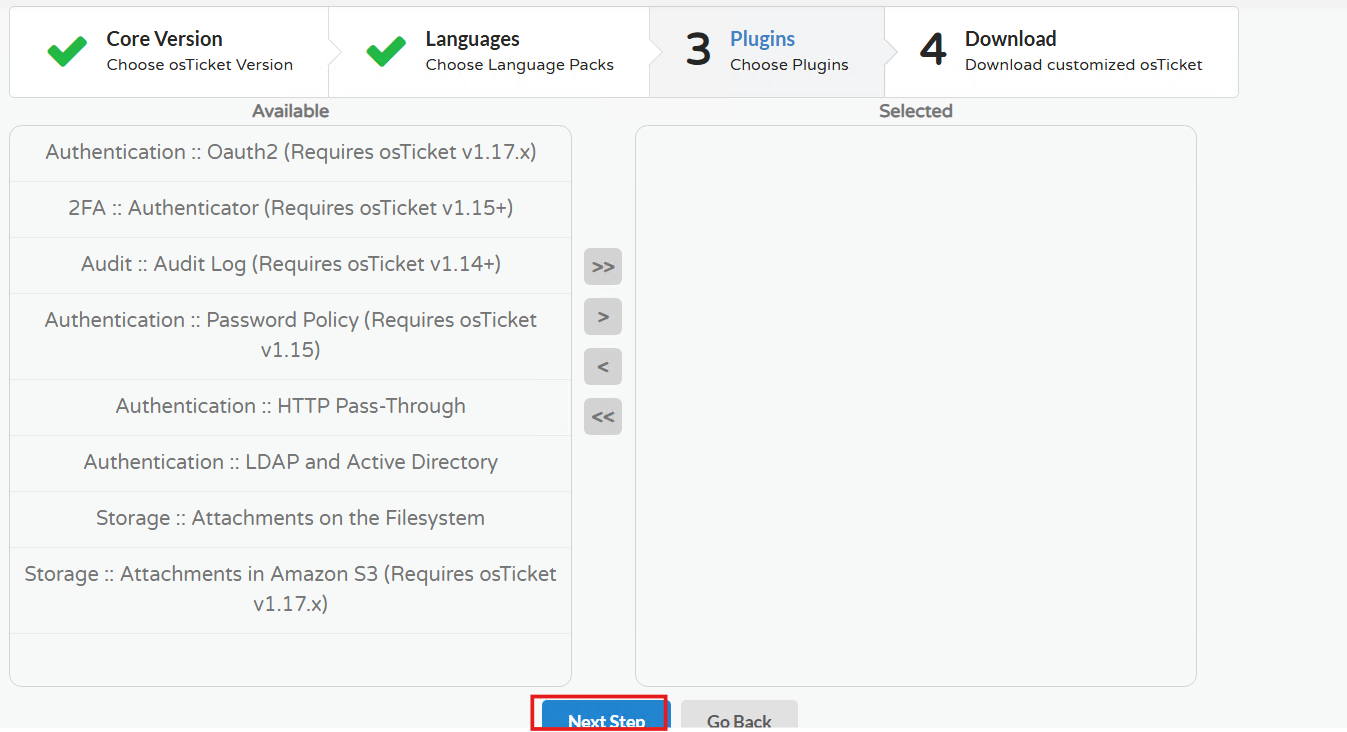Open the Languages wizard step
This screenshot has height=732, width=1347.
(489, 52)
